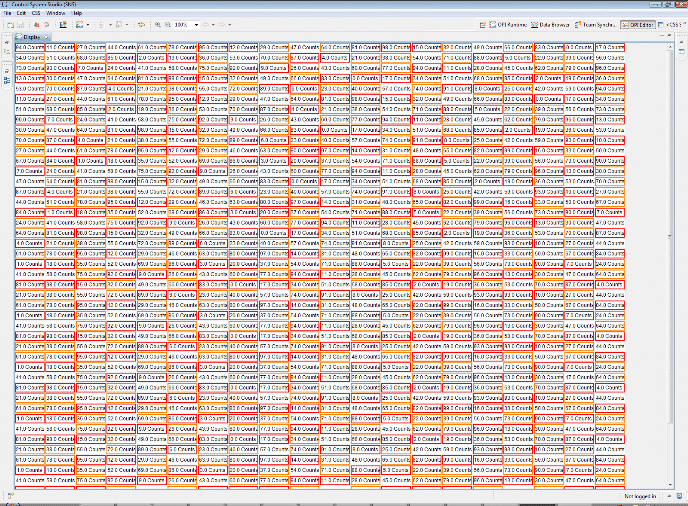Open the CSS menu

click(35, 12)
